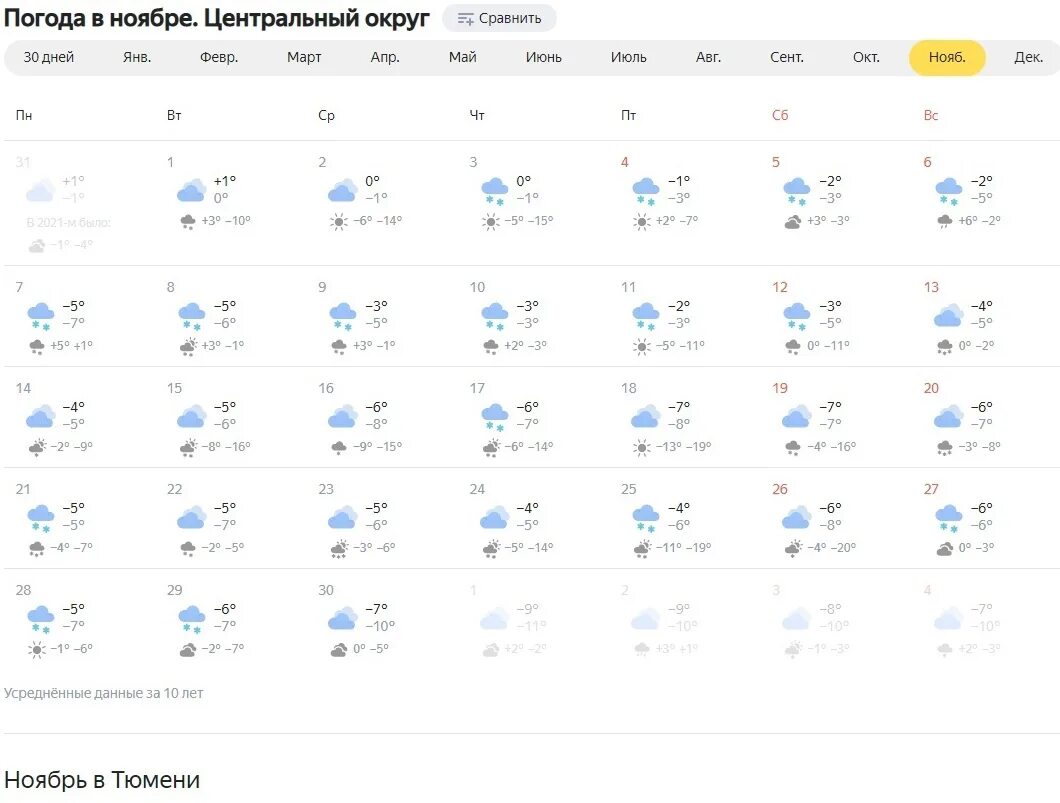Click the cloud icon for November 2
This screenshot has height=803, width=1060.
pyautogui.click(x=343, y=190)
